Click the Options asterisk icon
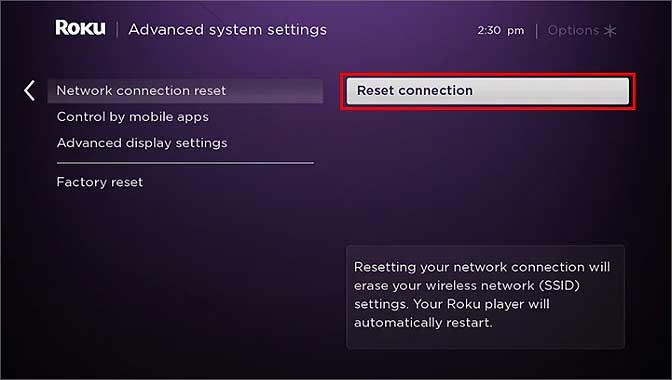This screenshot has height=380, width=672. 610,30
